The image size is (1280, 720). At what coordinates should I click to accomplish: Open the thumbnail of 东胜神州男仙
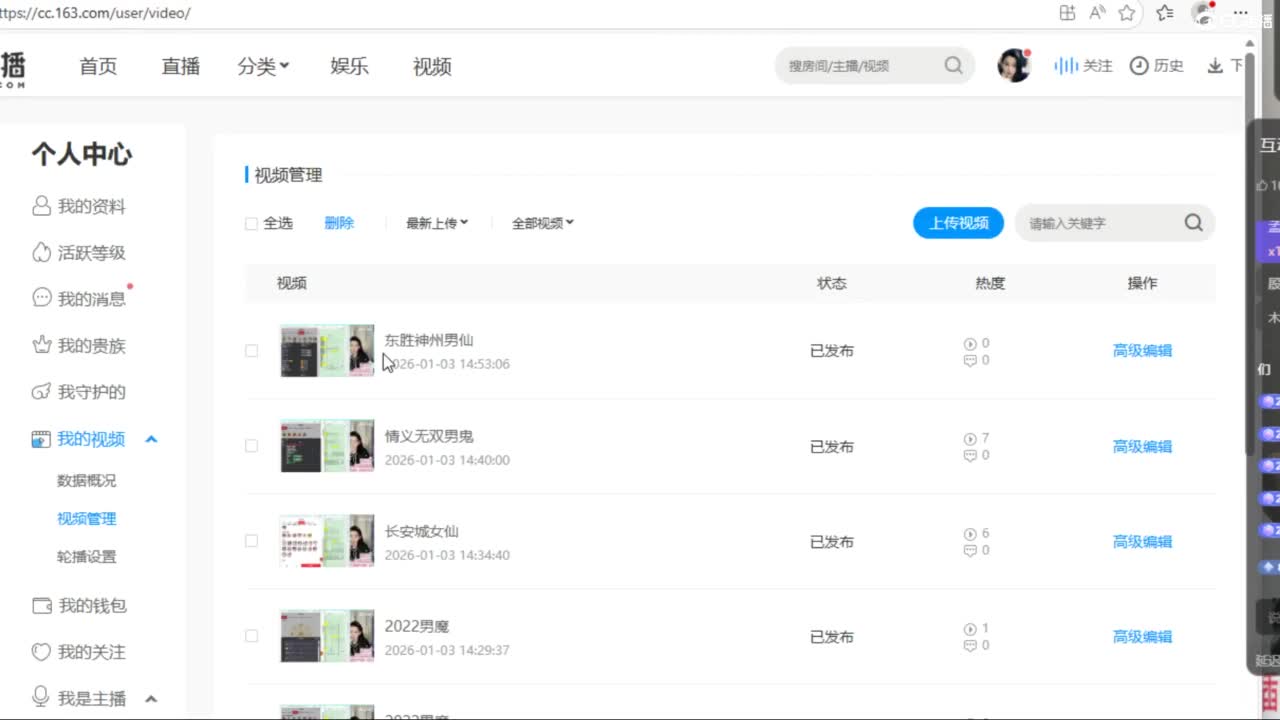tap(327, 351)
